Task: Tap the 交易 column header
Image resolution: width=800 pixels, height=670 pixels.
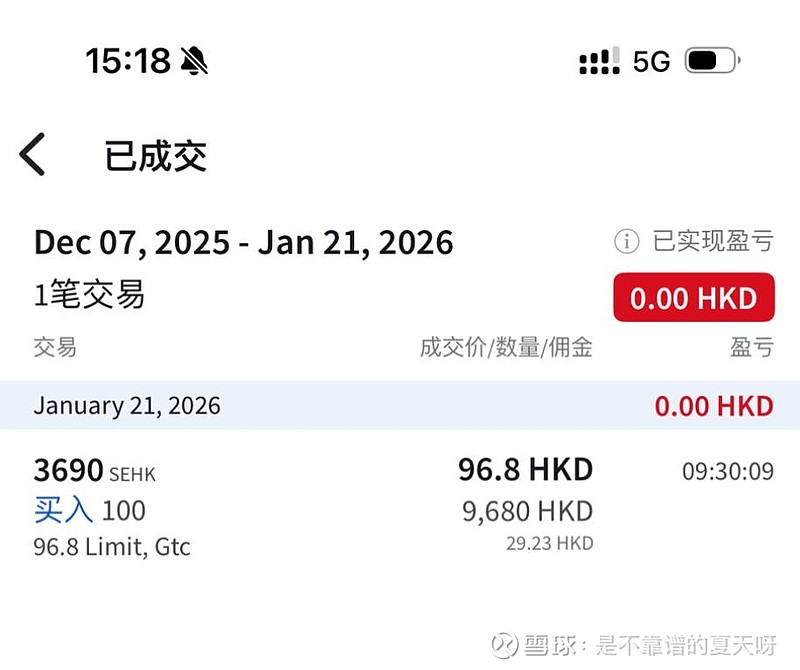Action: [x=55, y=347]
